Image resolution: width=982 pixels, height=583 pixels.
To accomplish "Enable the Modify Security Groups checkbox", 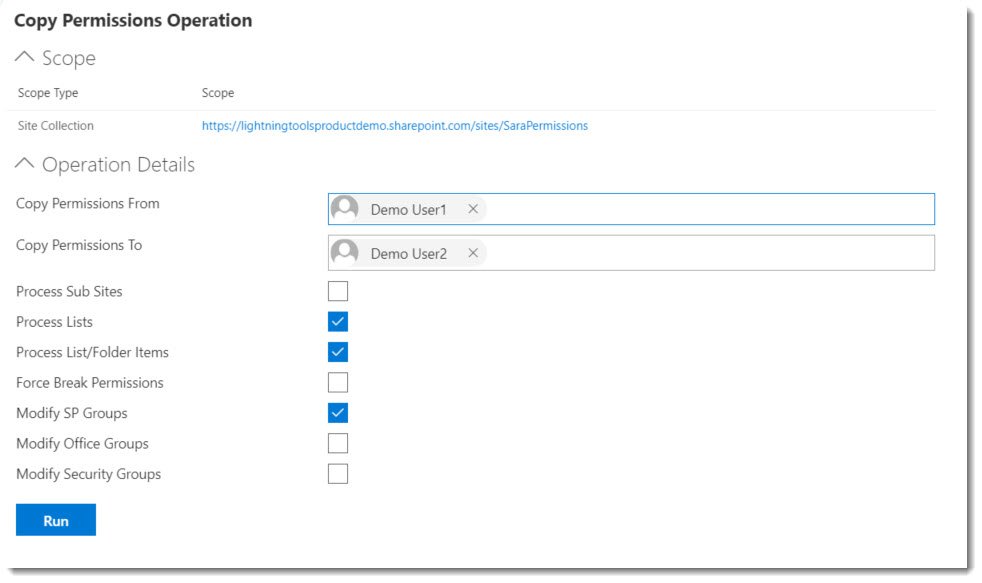I will [x=338, y=474].
